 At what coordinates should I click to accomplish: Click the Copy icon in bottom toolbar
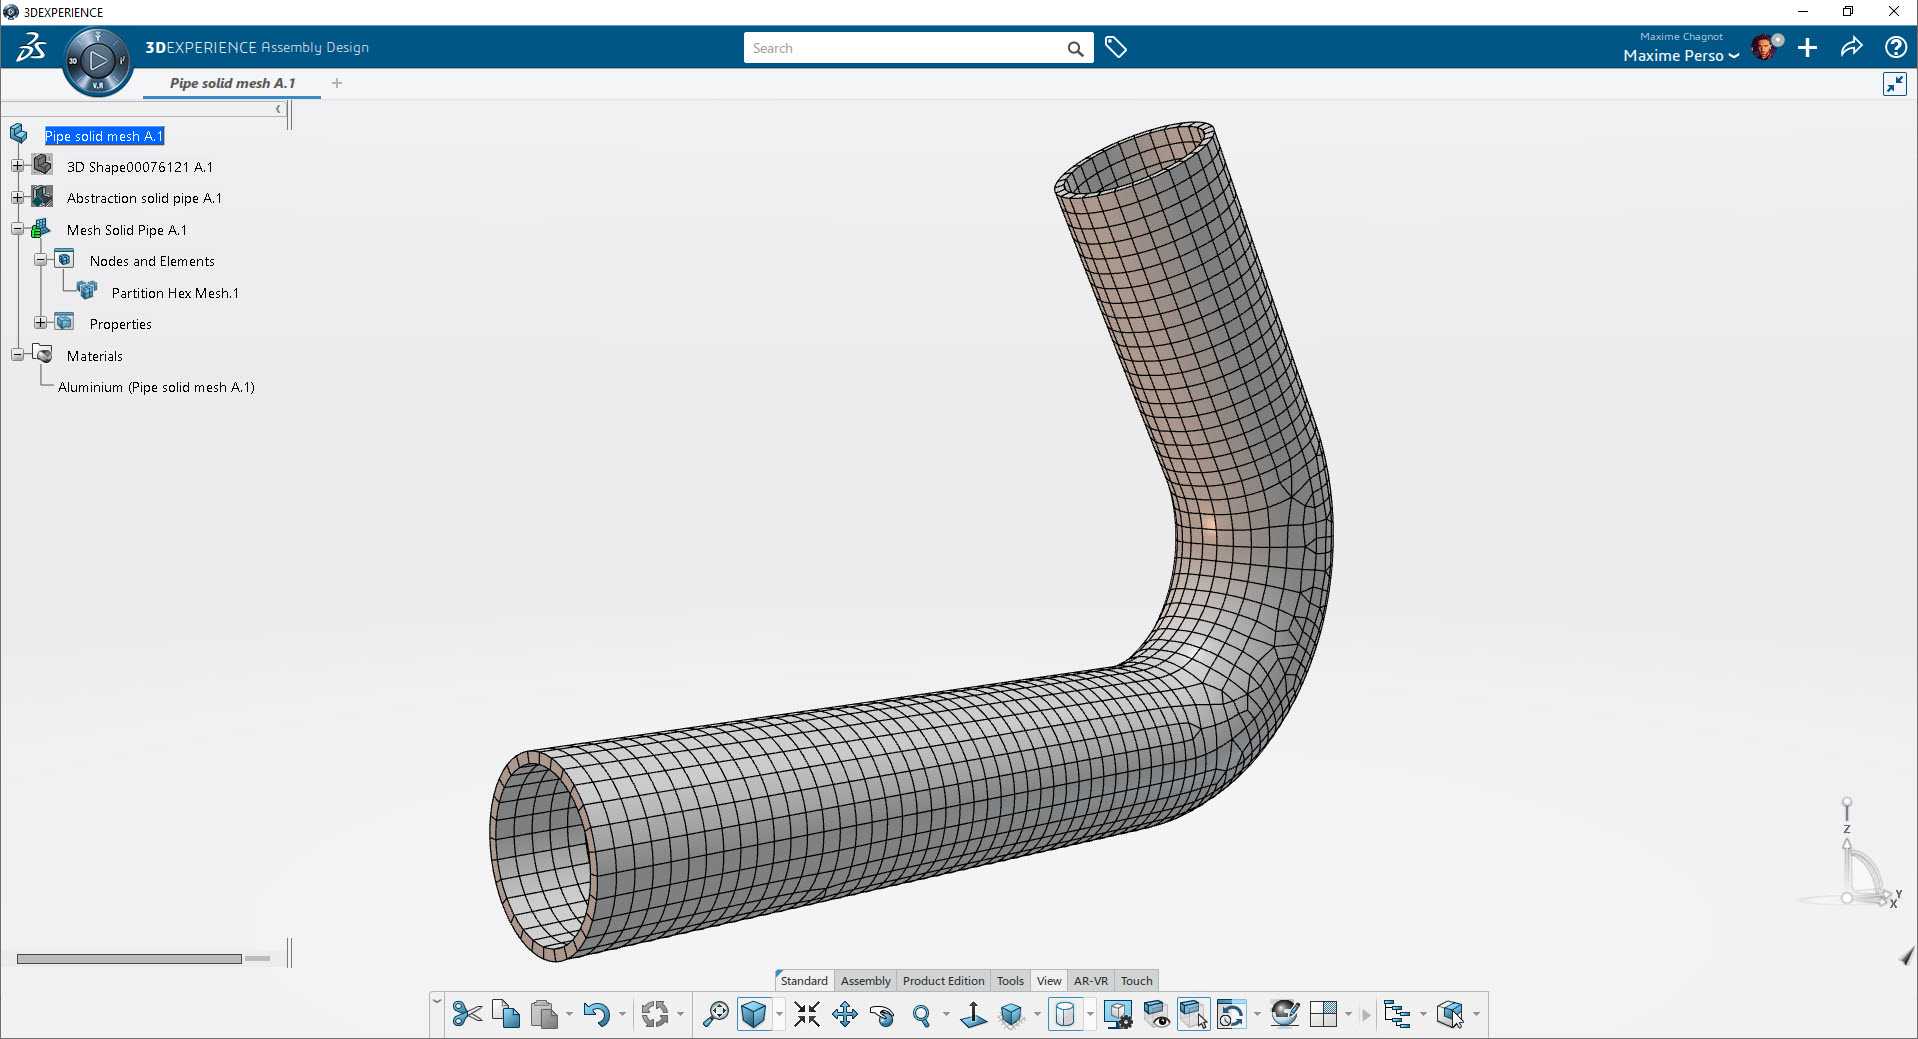tap(506, 1014)
